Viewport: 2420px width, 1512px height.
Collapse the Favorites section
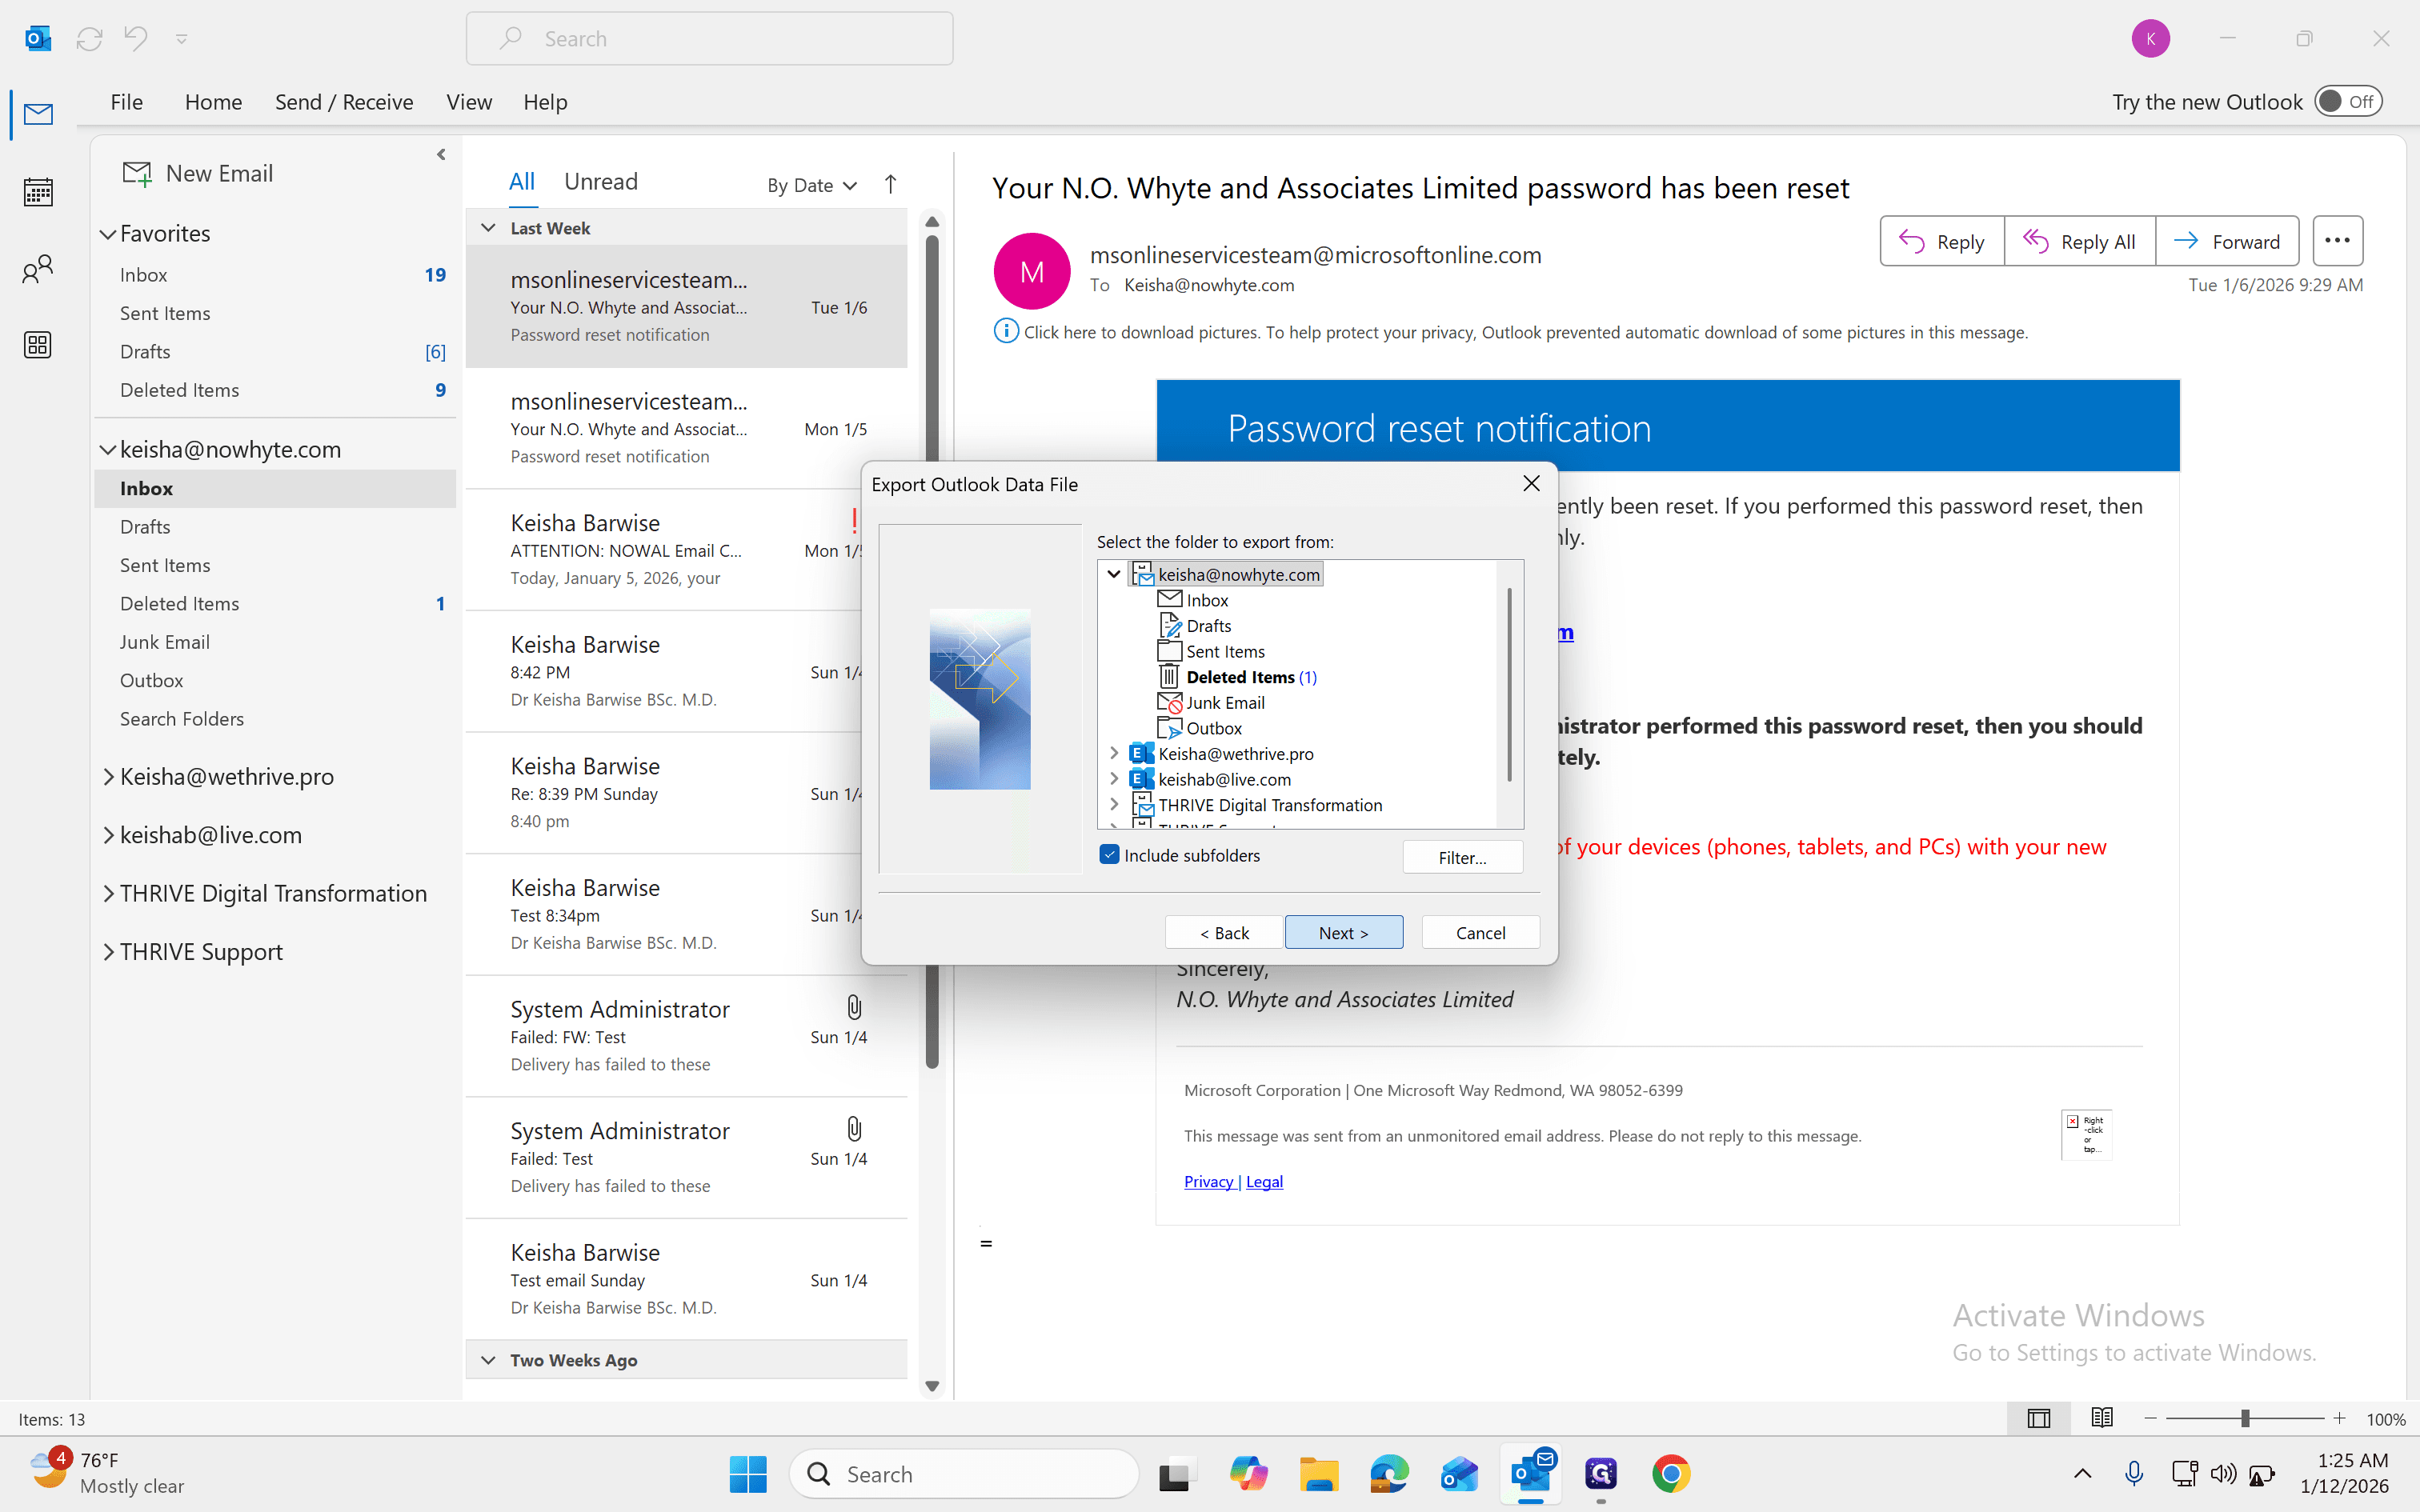[108, 234]
